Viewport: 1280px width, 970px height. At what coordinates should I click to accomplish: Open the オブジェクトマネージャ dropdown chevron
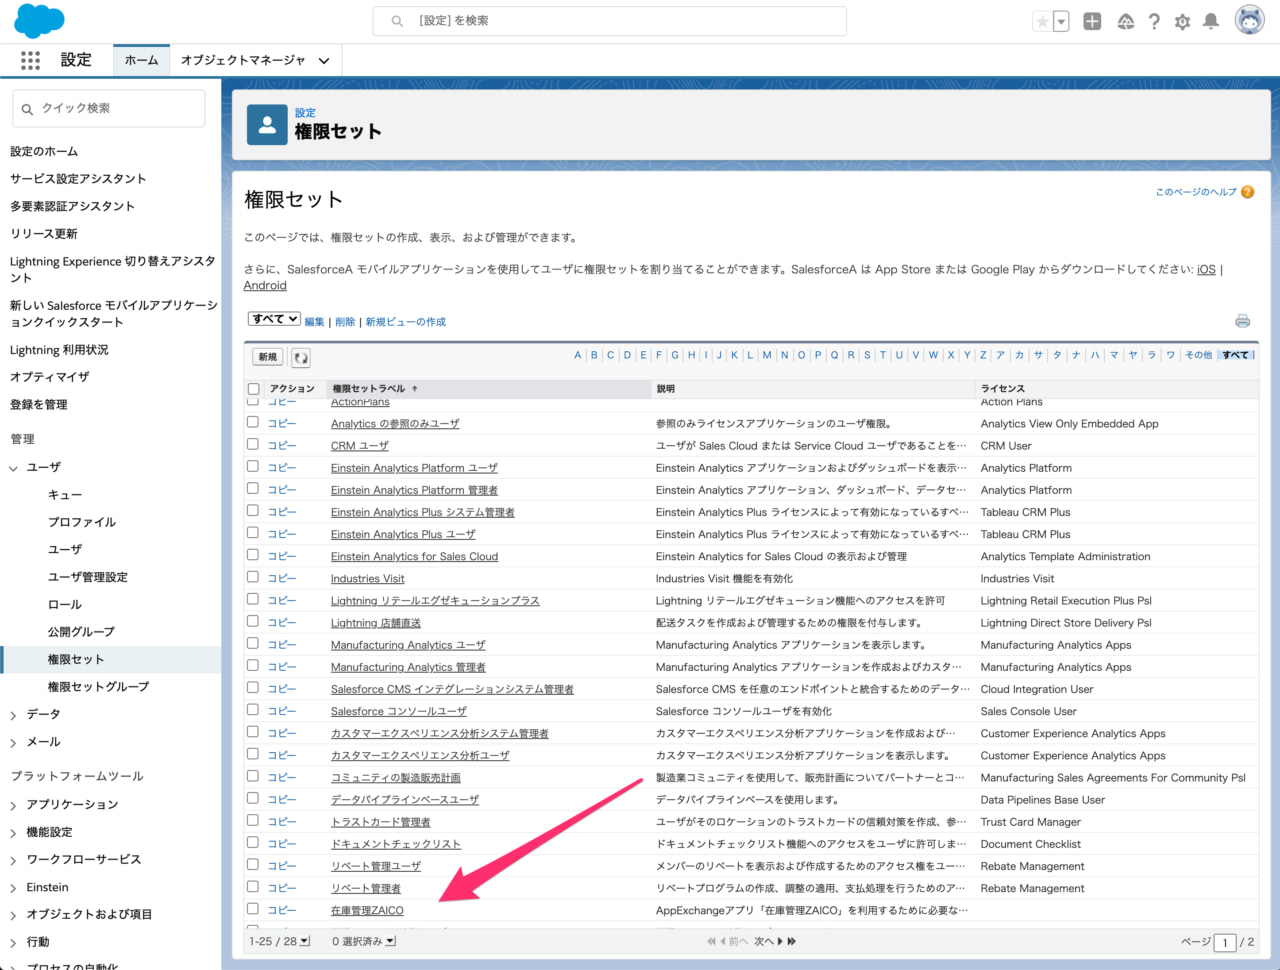(324, 61)
